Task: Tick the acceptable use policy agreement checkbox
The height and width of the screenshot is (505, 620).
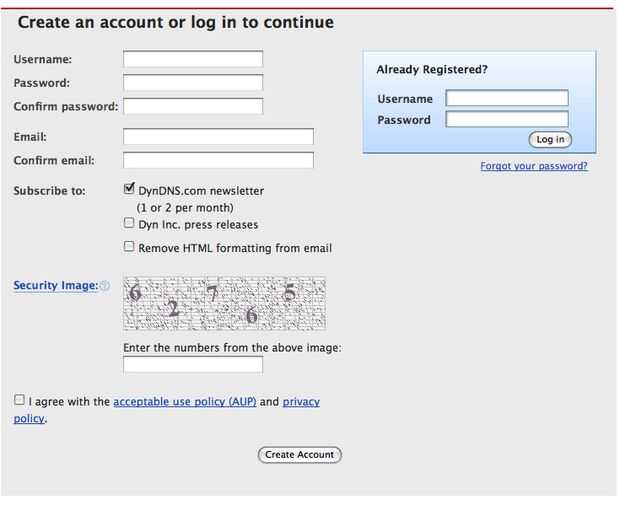Action: tap(19, 400)
